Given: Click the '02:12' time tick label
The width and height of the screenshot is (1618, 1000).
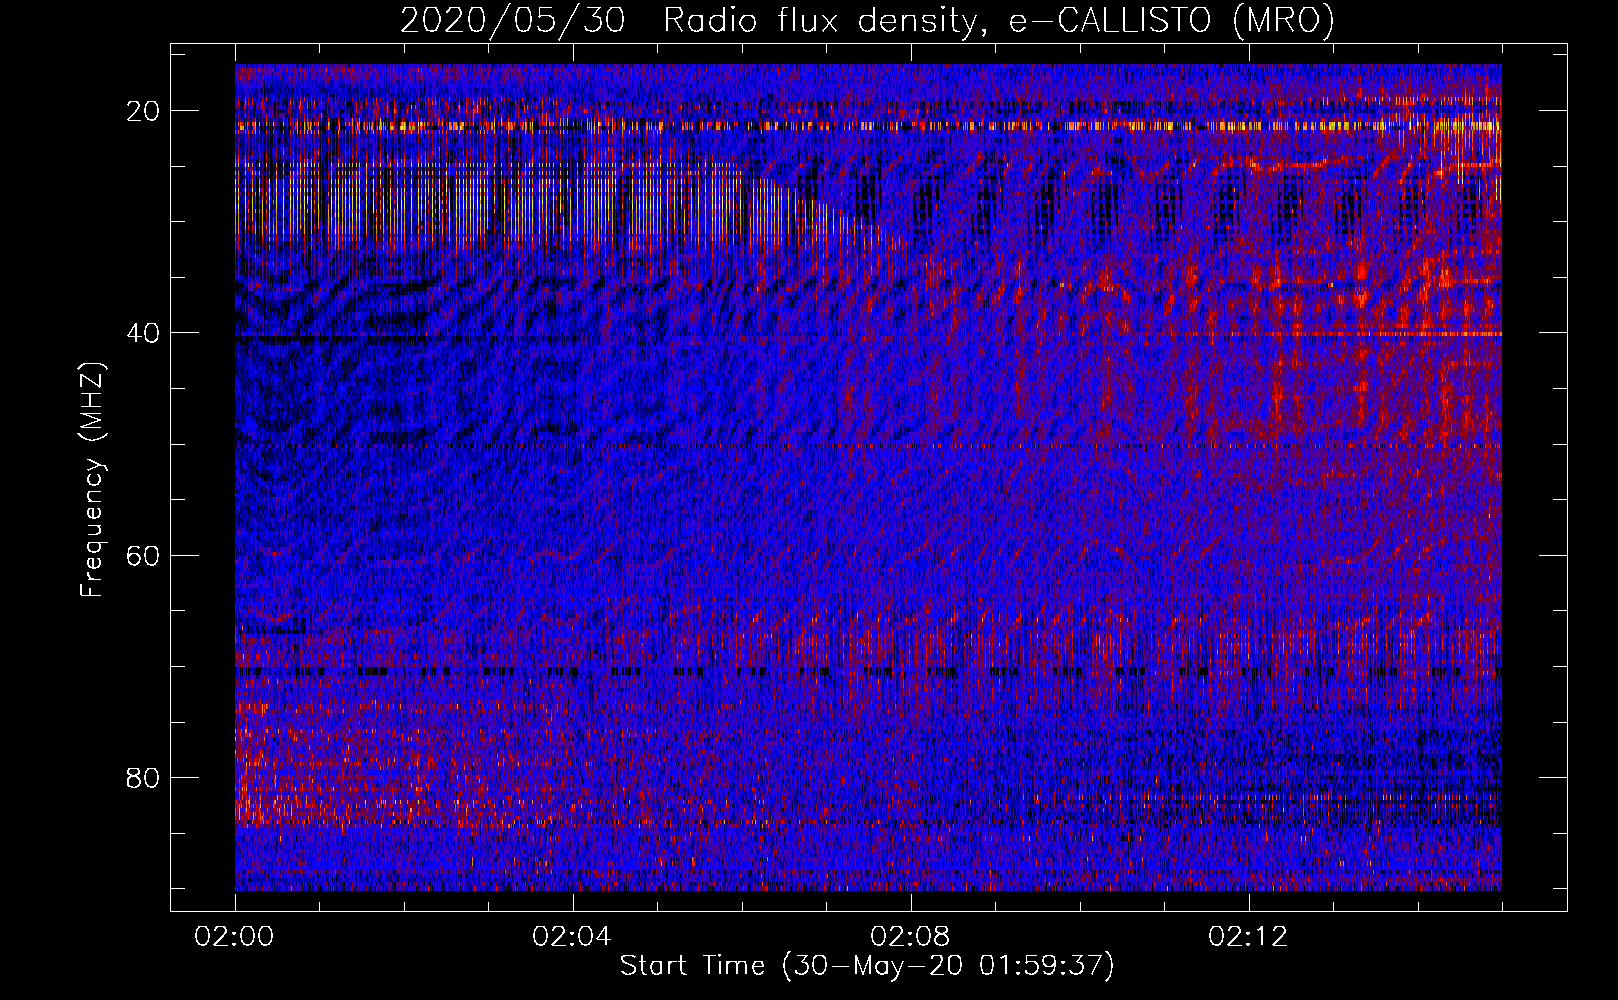Looking at the screenshot, I should (1248, 937).
